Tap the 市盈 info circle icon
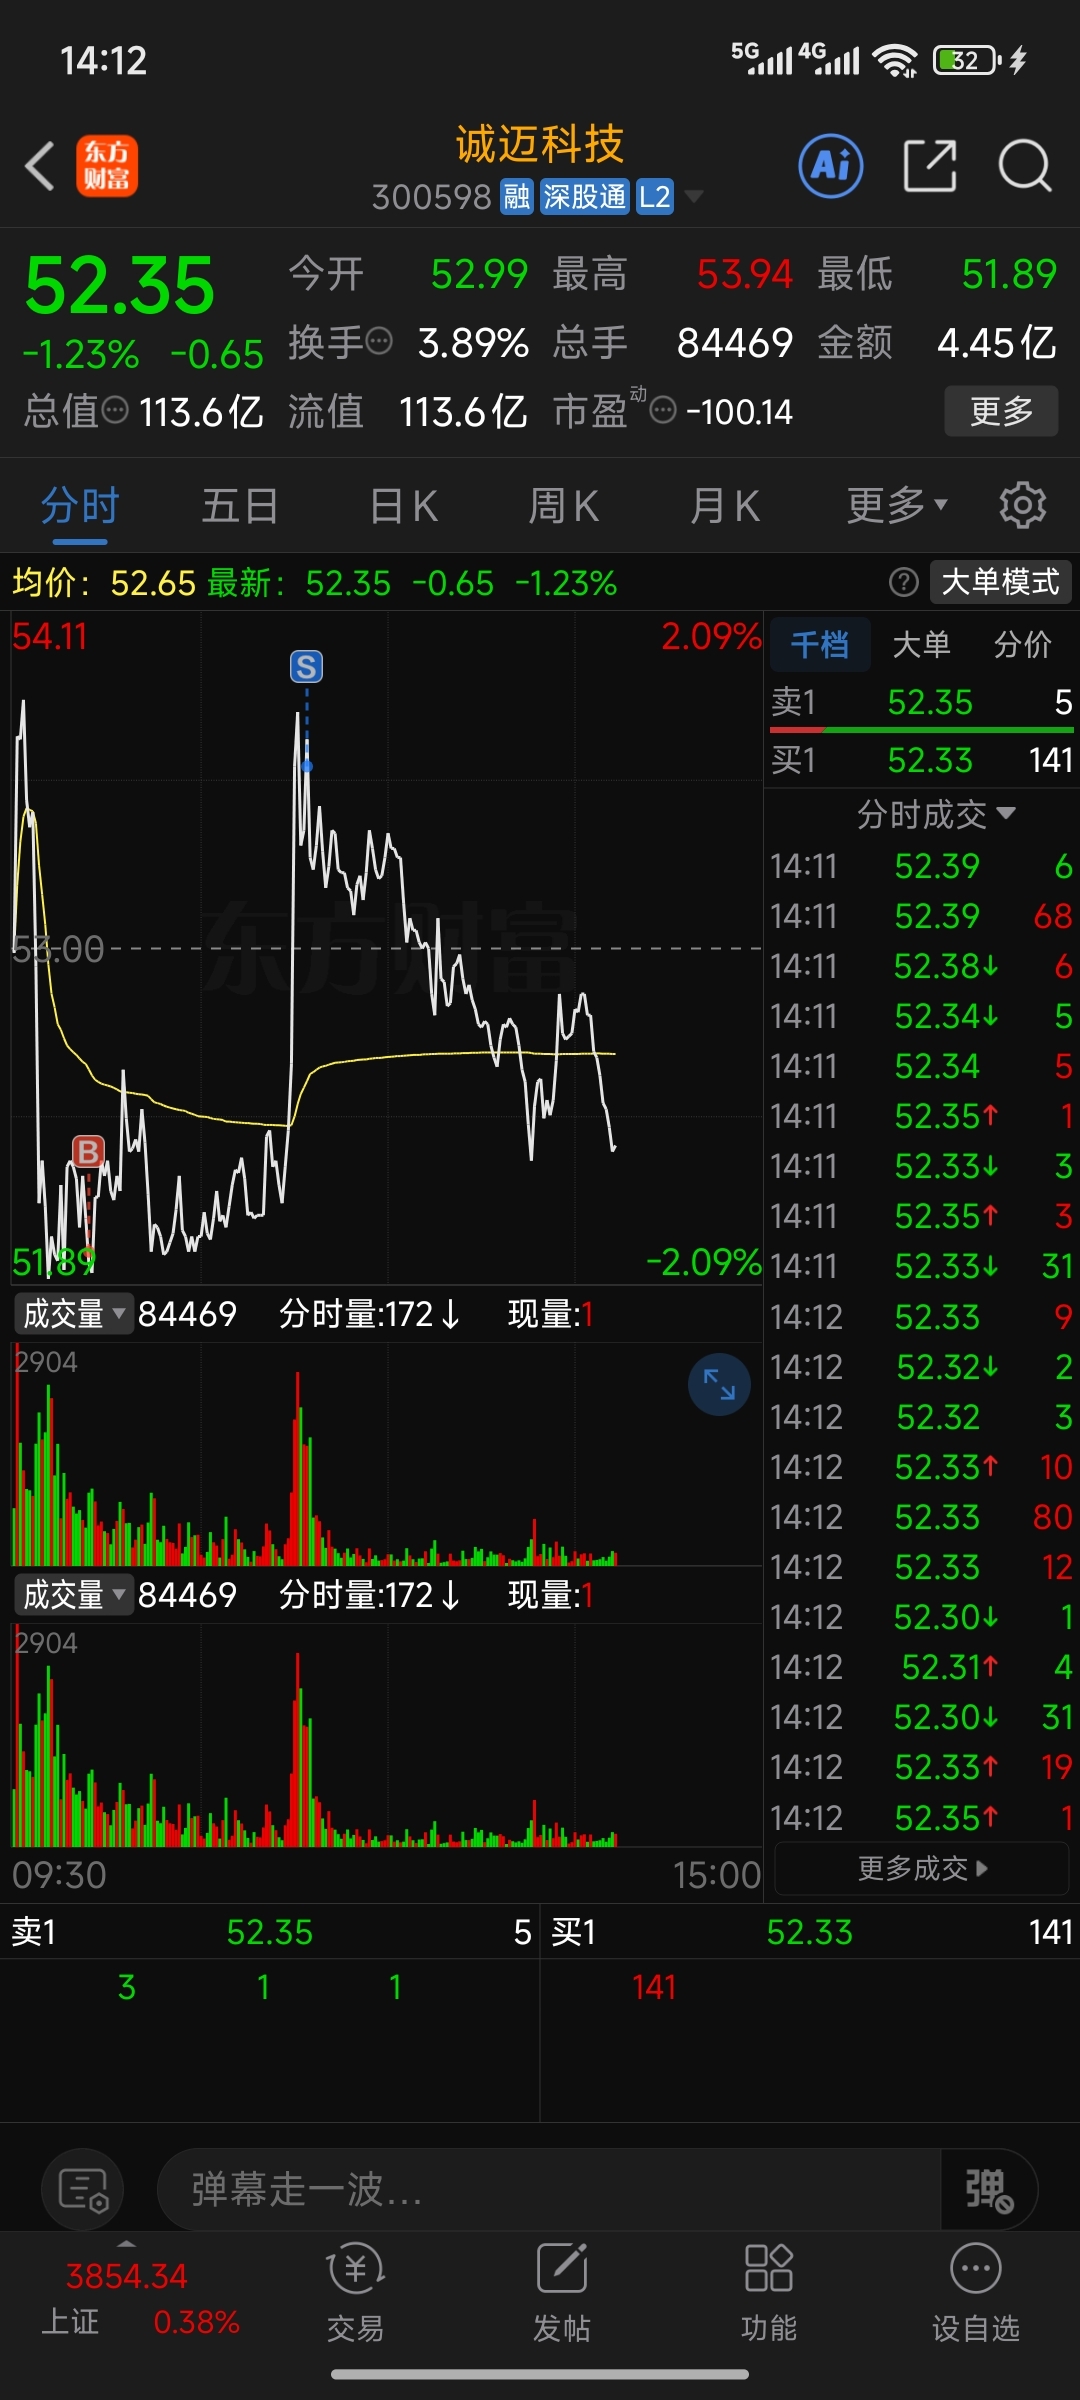The width and height of the screenshot is (1080, 2400). (x=663, y=410)
